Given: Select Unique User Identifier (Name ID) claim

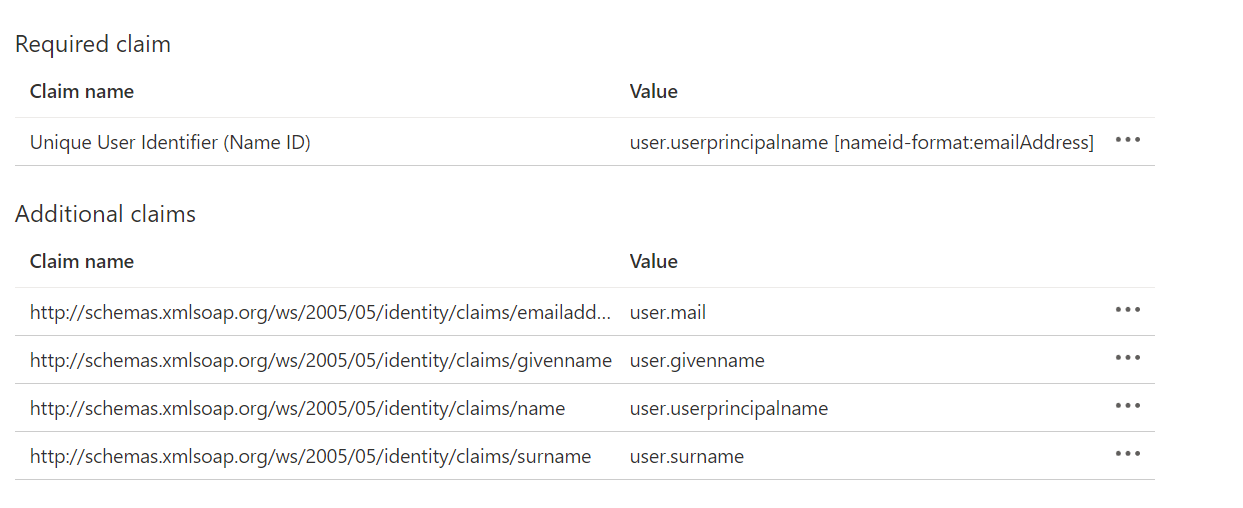Looking at the screenshot, I should [170, 143].
